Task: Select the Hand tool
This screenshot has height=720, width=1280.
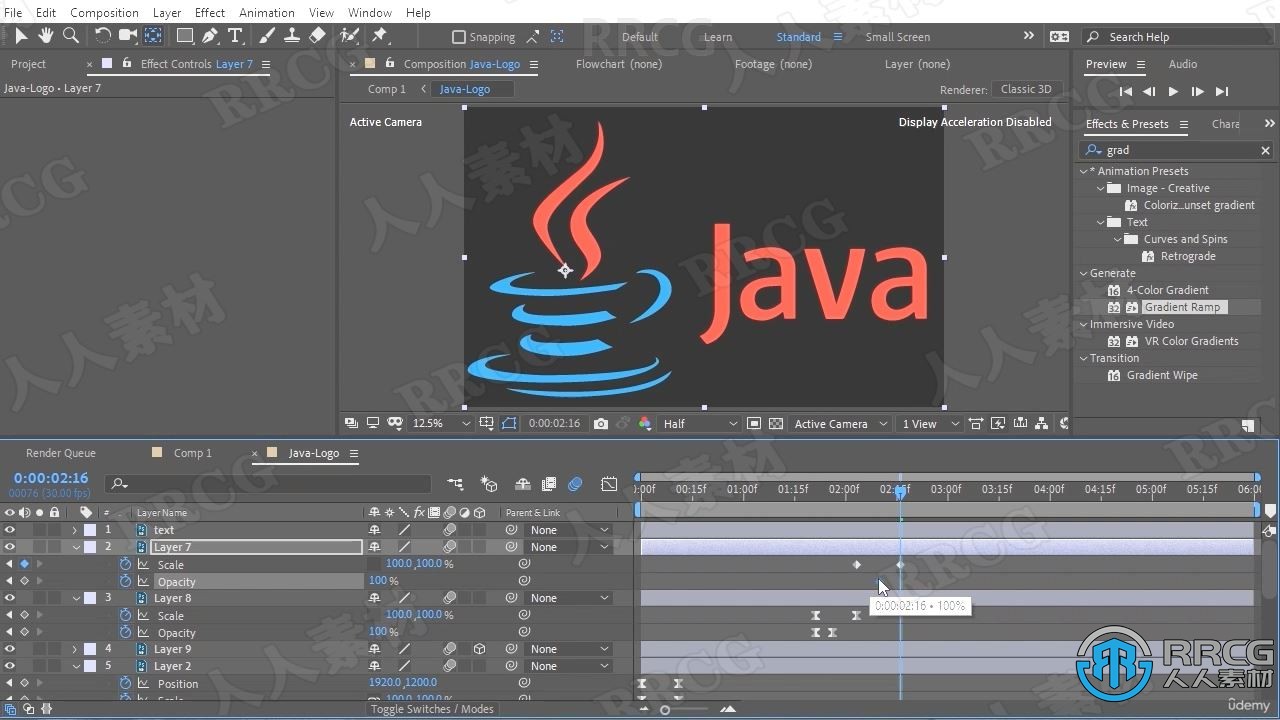Action: coord(45,36)
